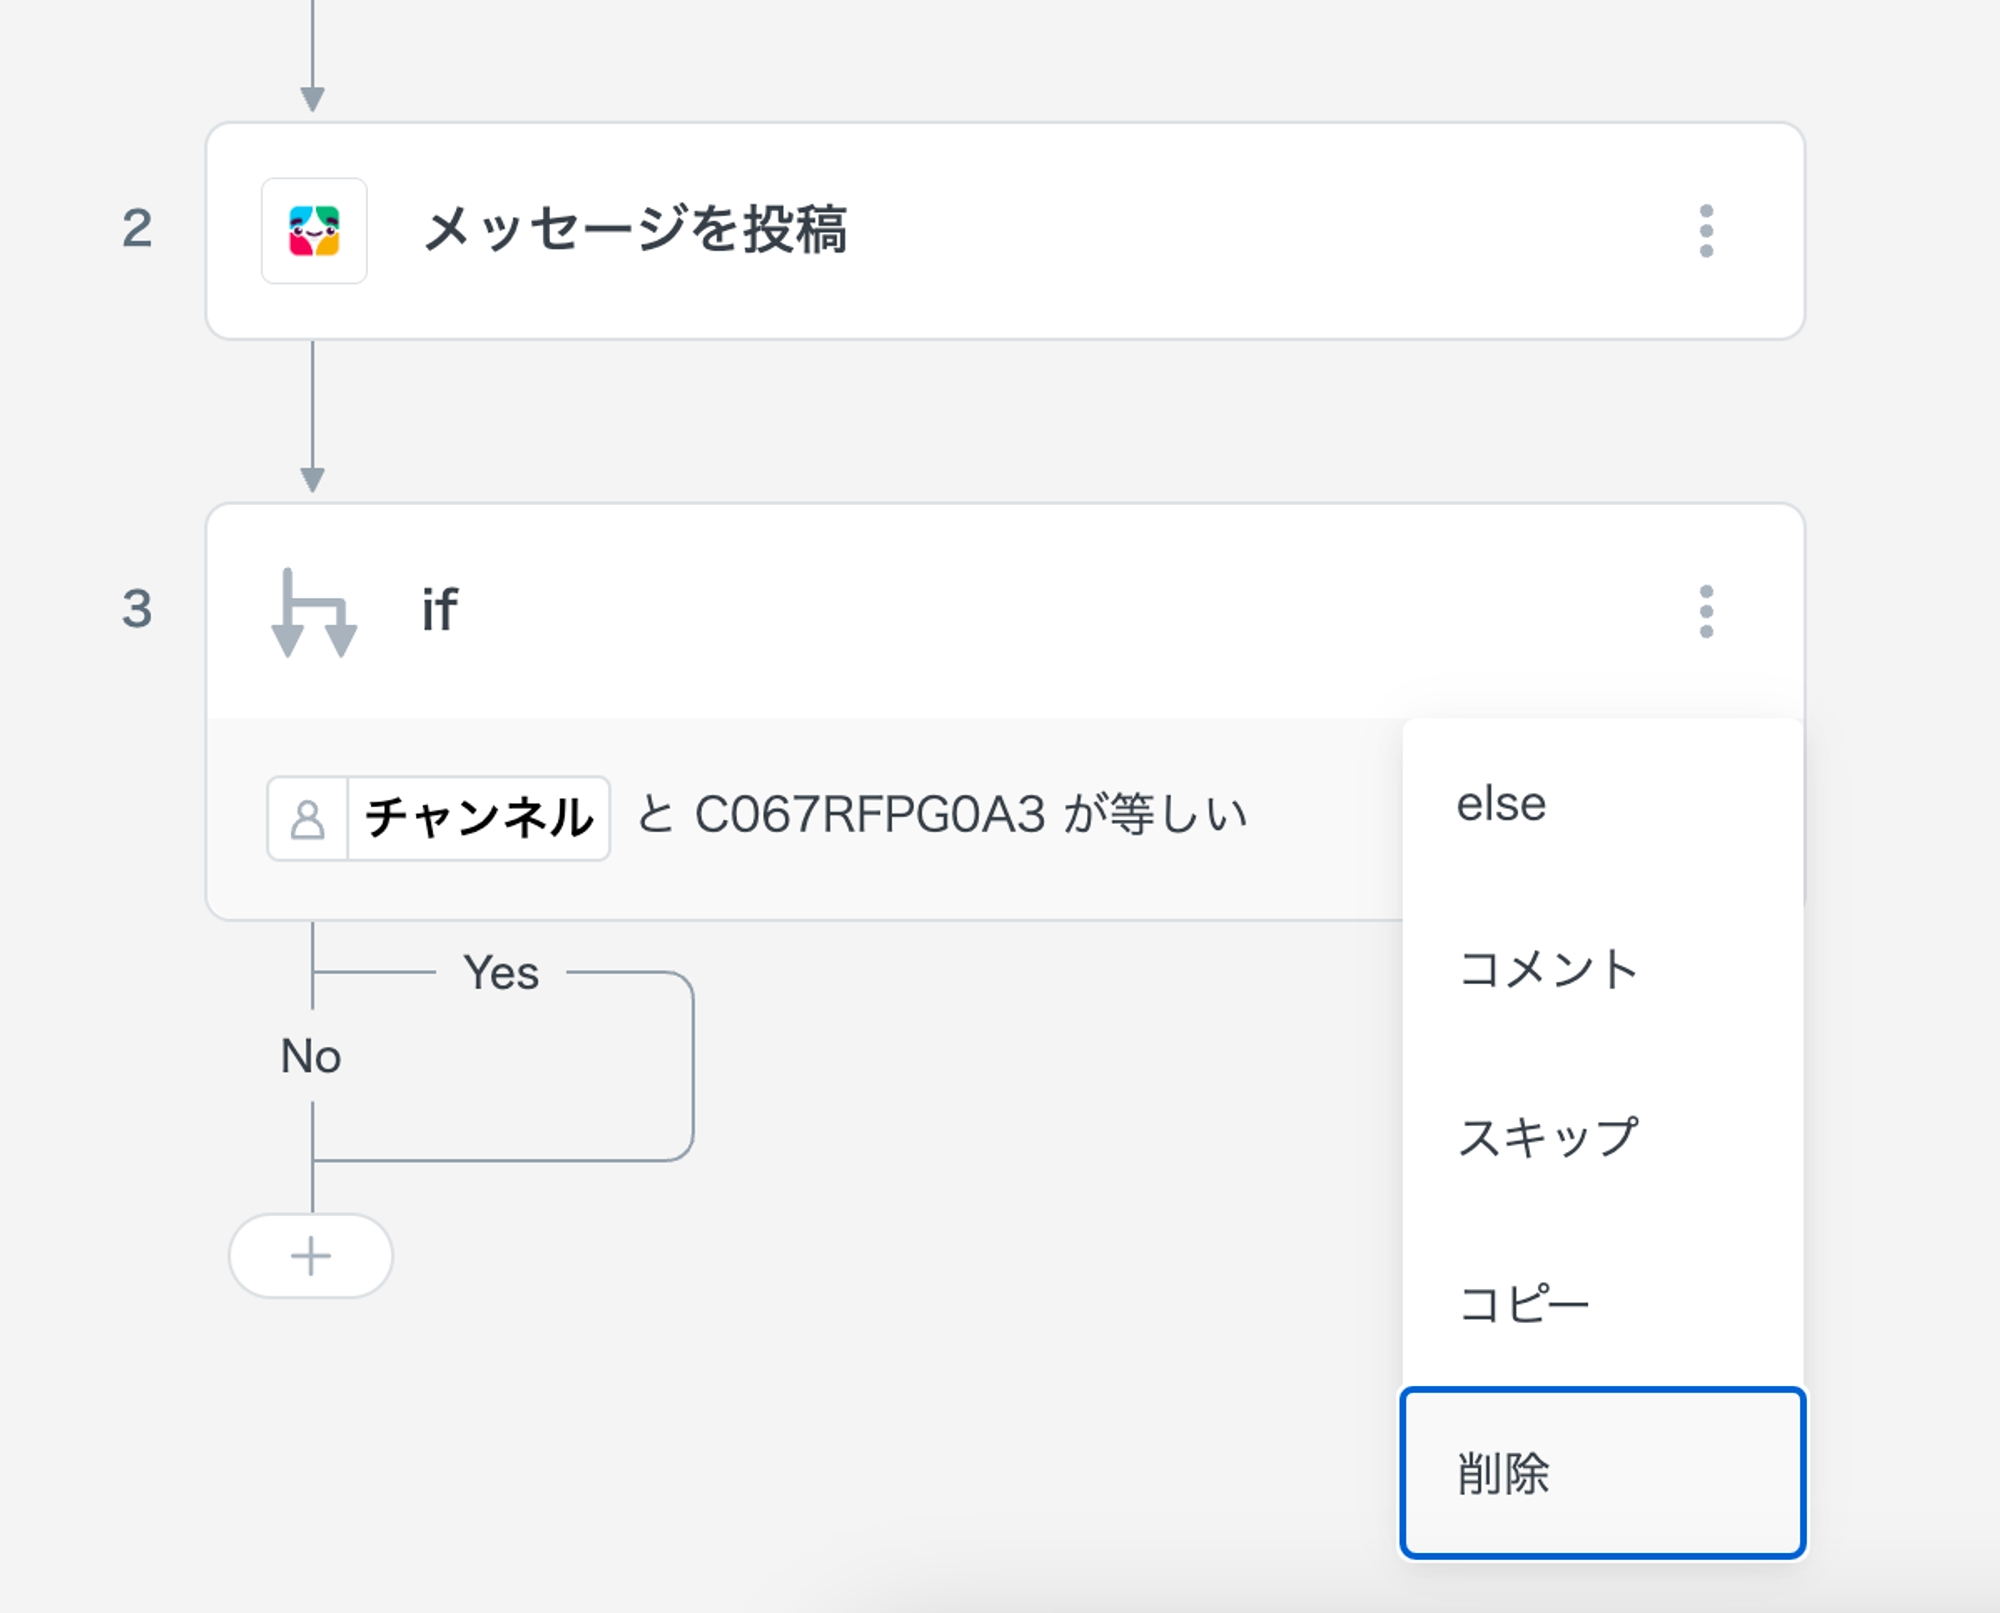
Task: Click the チャンネル variable chip
Action: (479, 818)
